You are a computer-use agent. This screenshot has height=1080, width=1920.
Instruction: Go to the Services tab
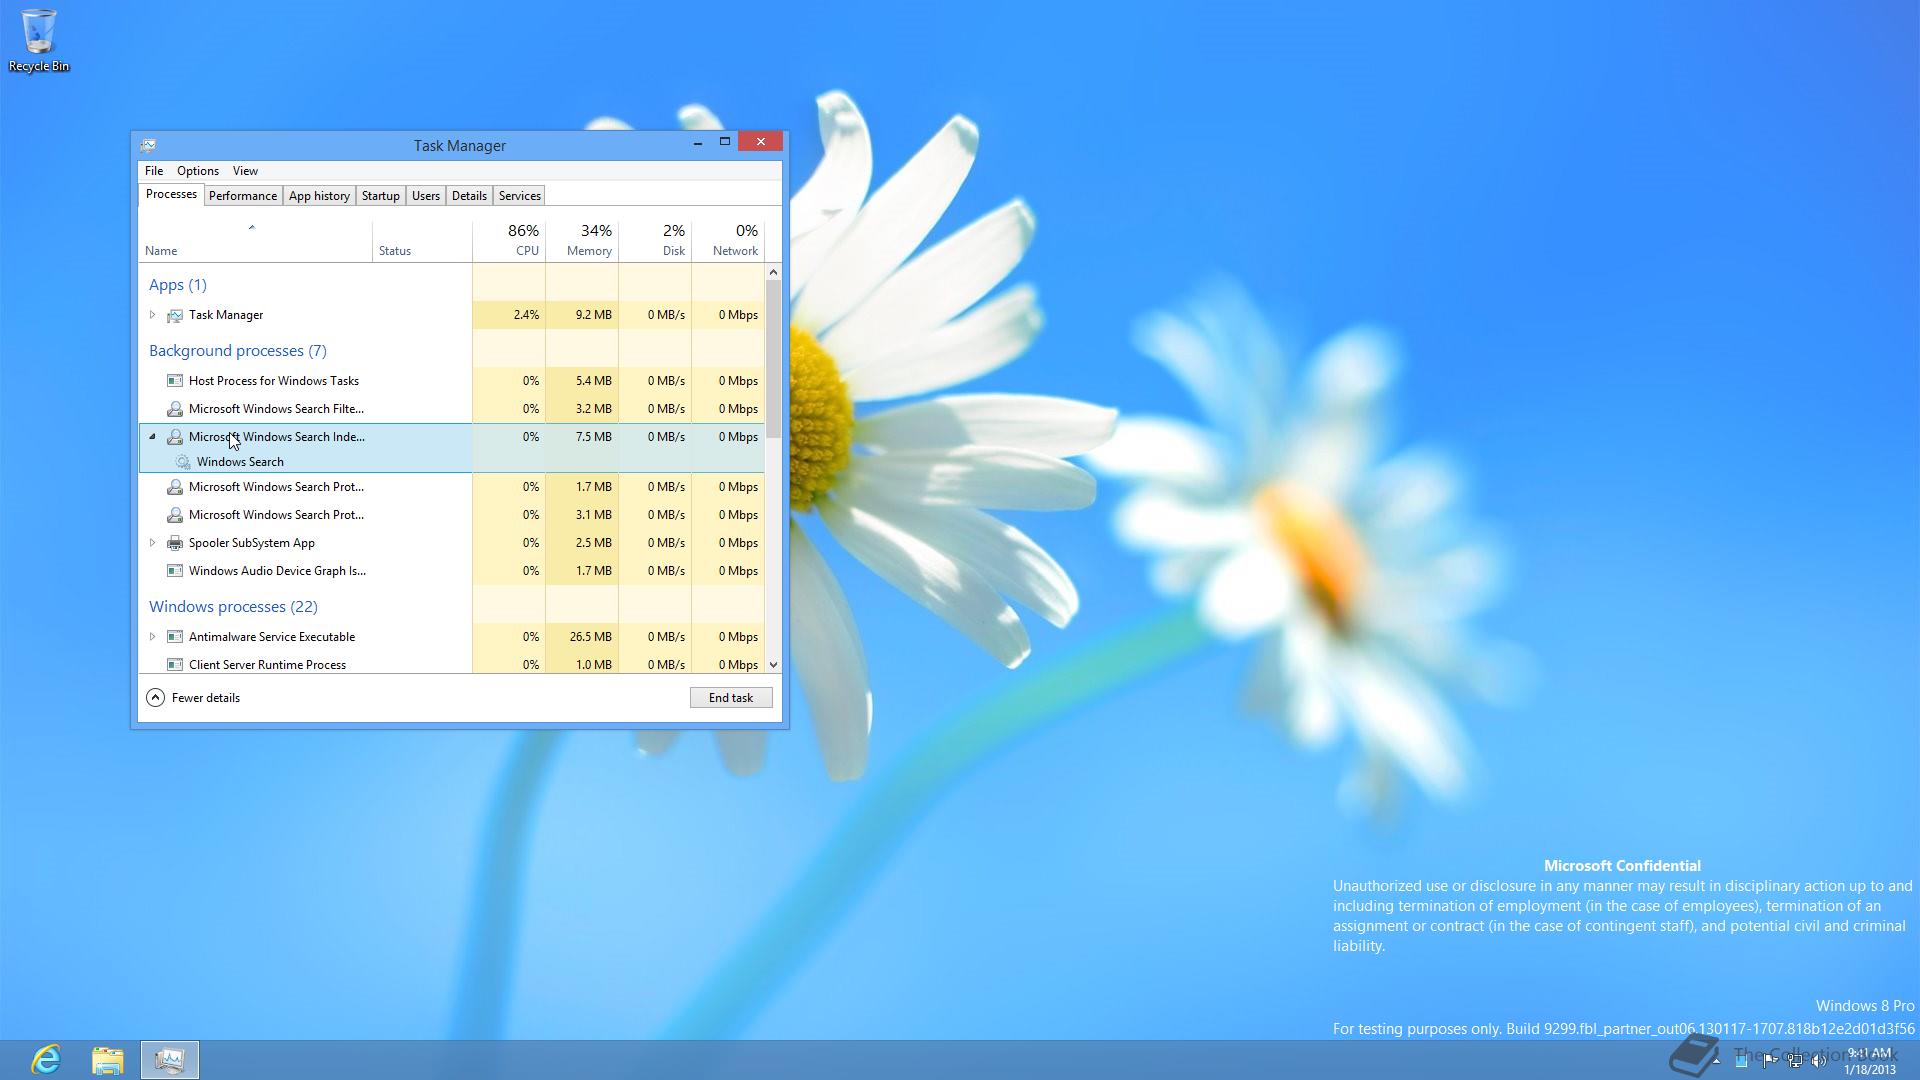click(520, 196)
